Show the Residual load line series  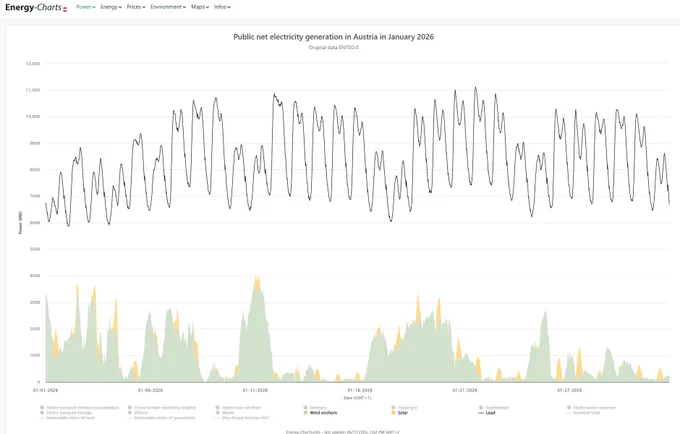coord(583,413)
